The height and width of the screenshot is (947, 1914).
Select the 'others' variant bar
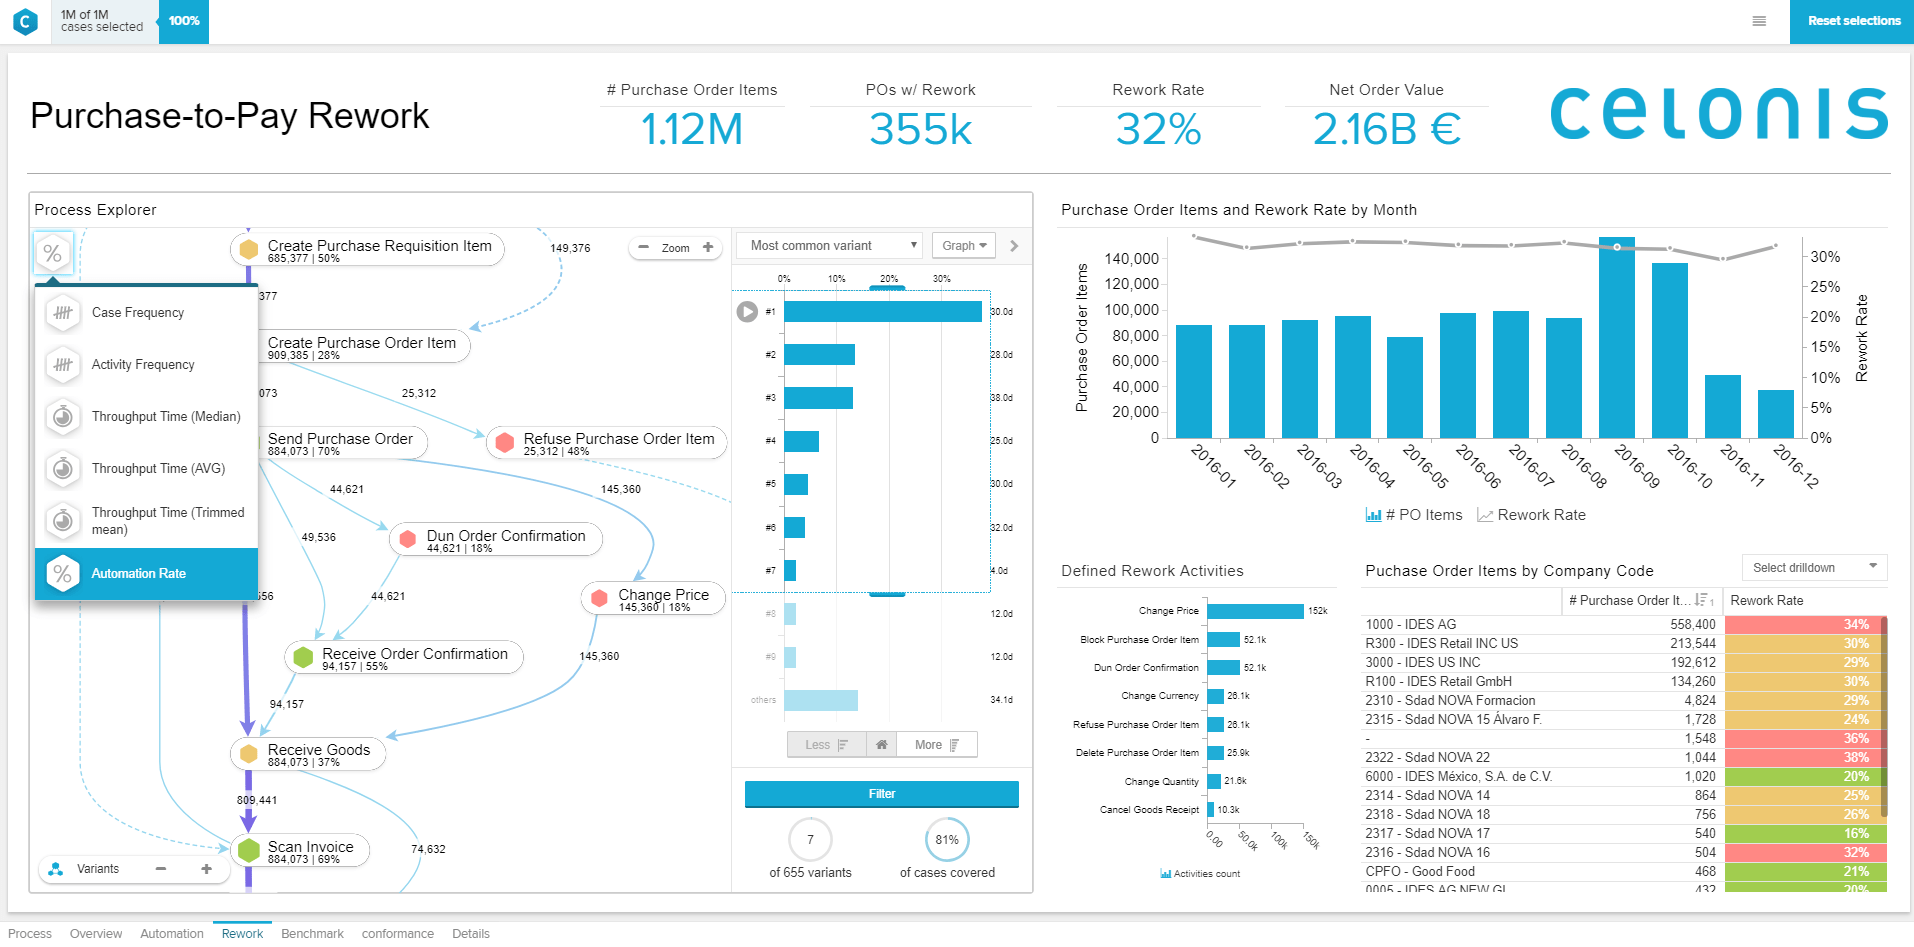(821, 700)
